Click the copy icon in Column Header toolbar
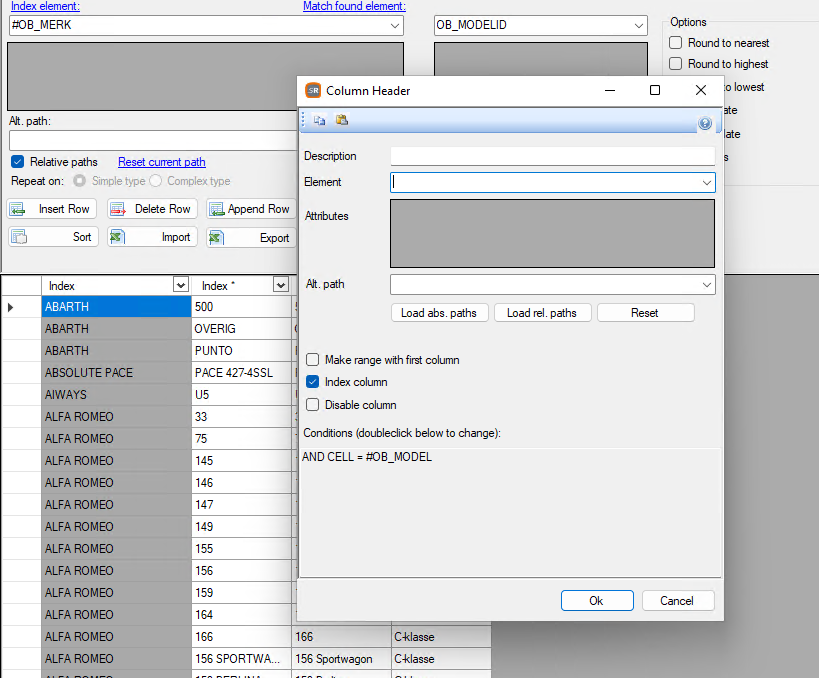819x678 pixels. [319, 120]
